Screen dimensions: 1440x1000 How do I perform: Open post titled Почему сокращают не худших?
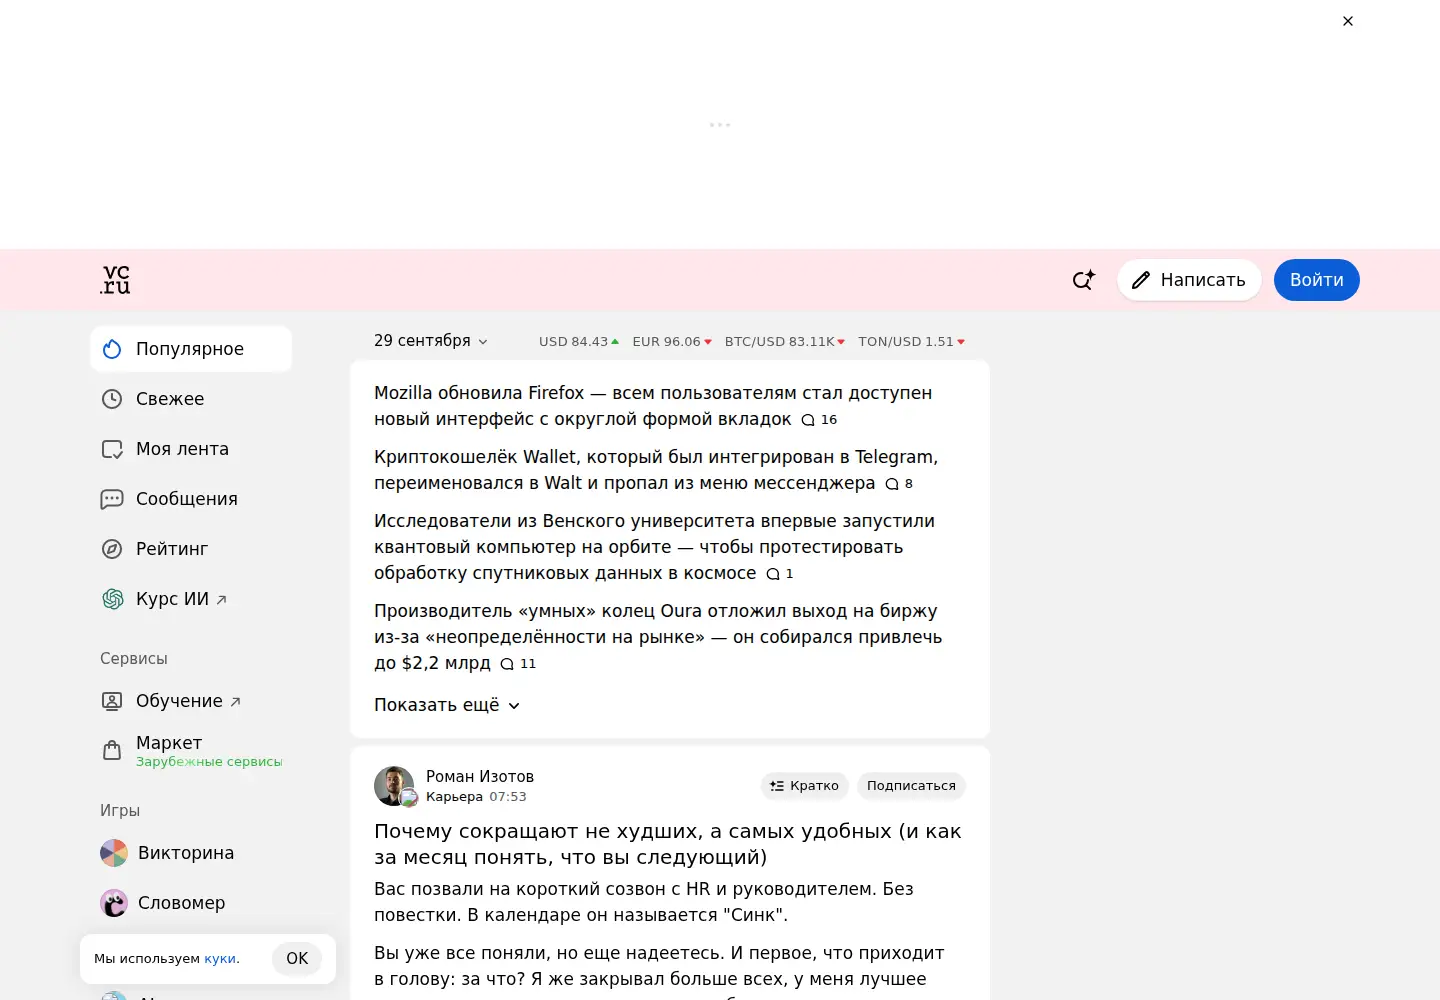click(x=668, y=844)
